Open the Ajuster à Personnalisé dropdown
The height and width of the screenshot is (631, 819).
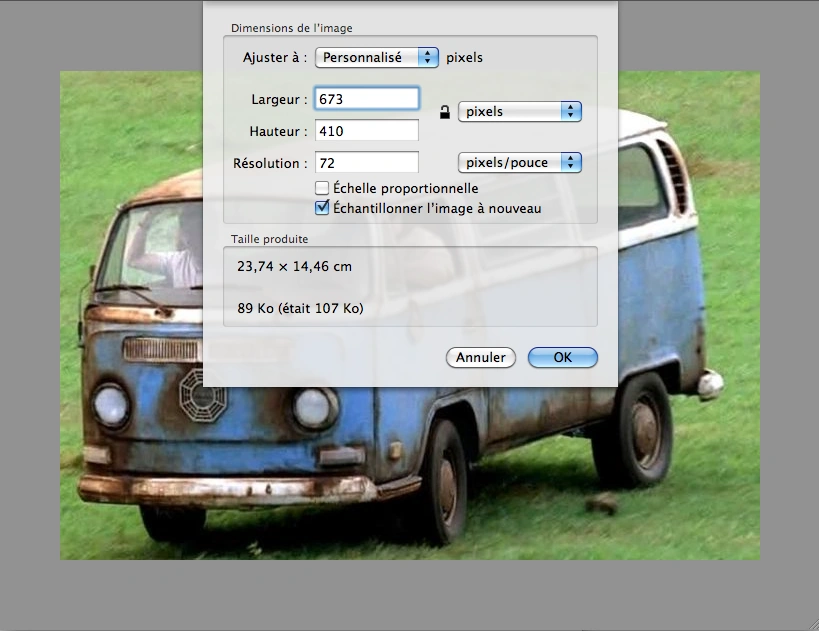tap(377, 57)
